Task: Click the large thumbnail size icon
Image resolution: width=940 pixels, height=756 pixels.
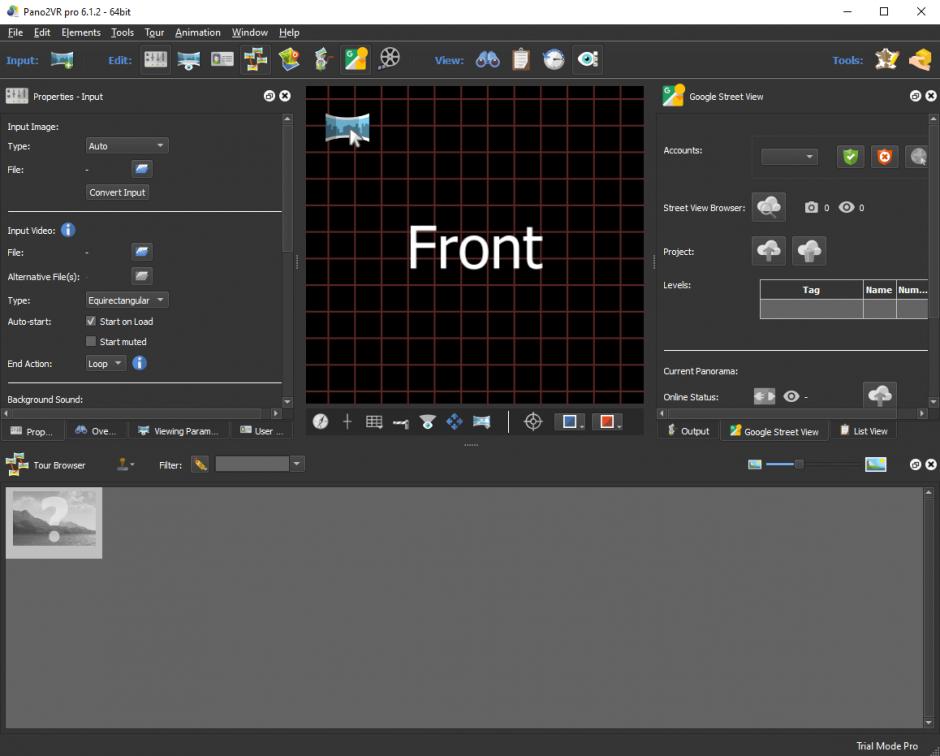Action: (x=875, y=464)
